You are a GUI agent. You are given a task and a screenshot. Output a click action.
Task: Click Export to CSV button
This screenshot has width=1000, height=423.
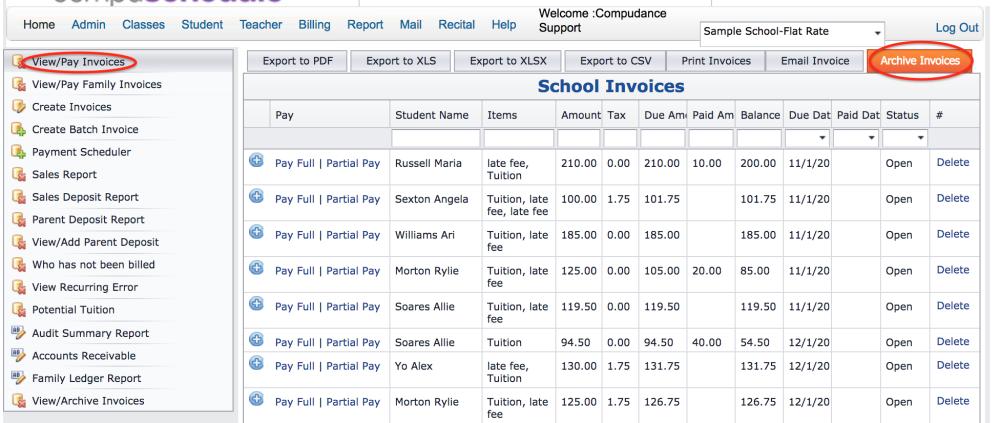pyautogui.click(x=615, y=61)
